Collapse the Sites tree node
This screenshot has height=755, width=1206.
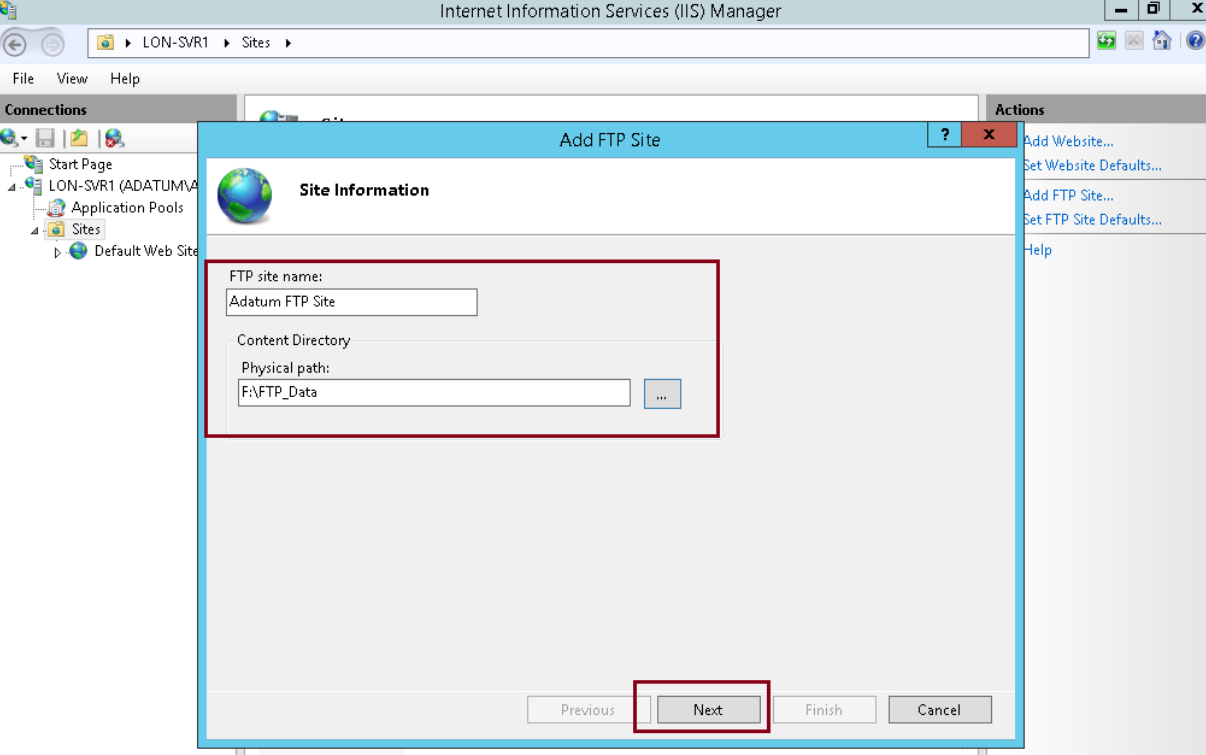click(x=35, y=230)
